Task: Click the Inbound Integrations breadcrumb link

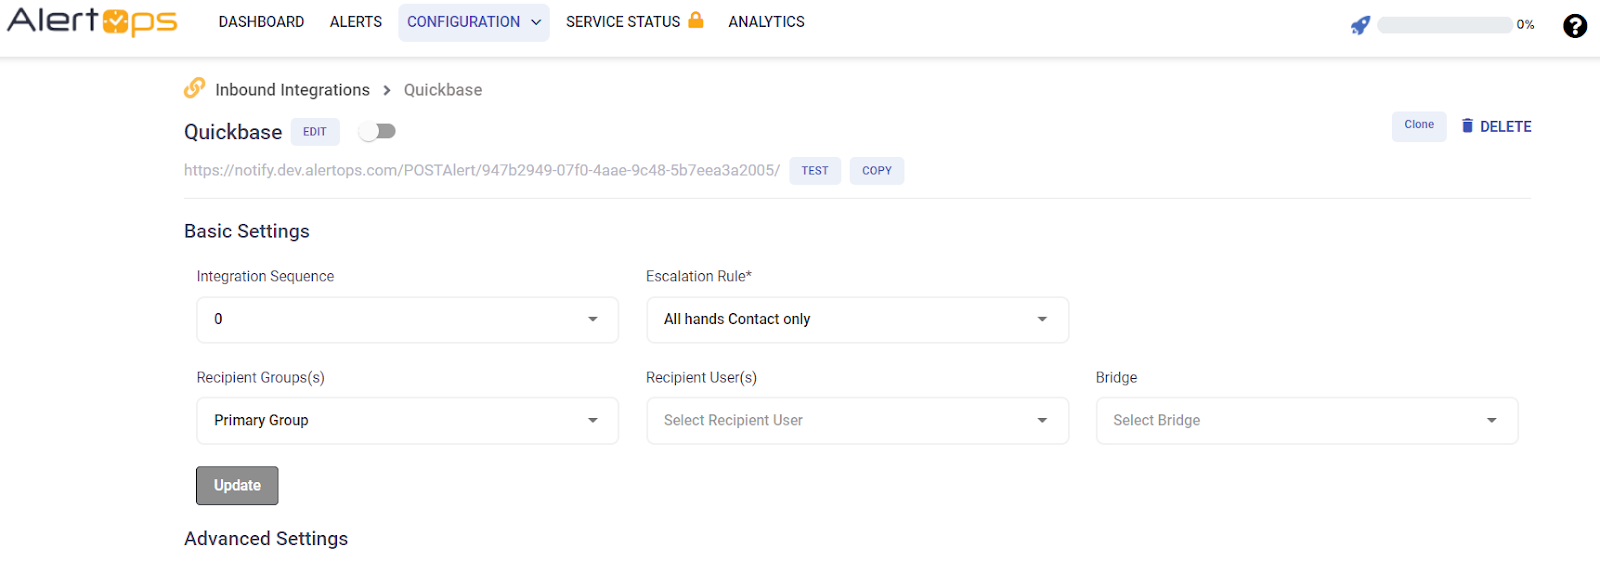Action: tap(292, 90)
